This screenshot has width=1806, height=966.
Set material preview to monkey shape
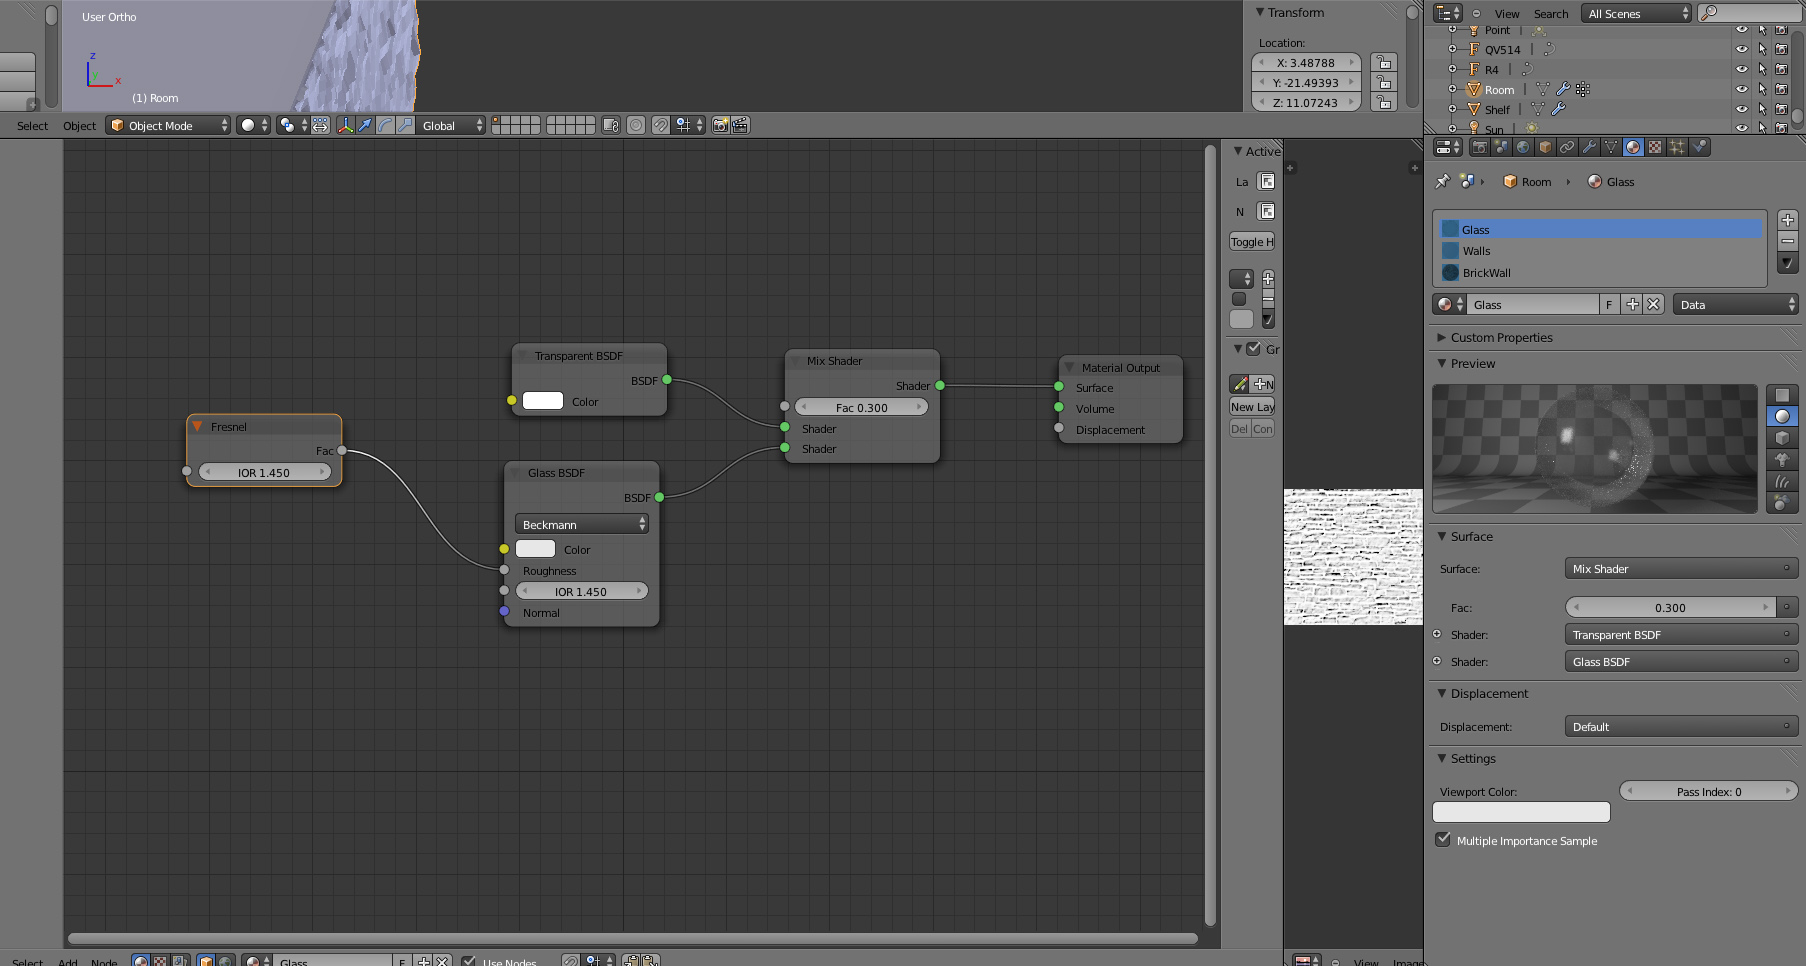(x=1782, y=460)
